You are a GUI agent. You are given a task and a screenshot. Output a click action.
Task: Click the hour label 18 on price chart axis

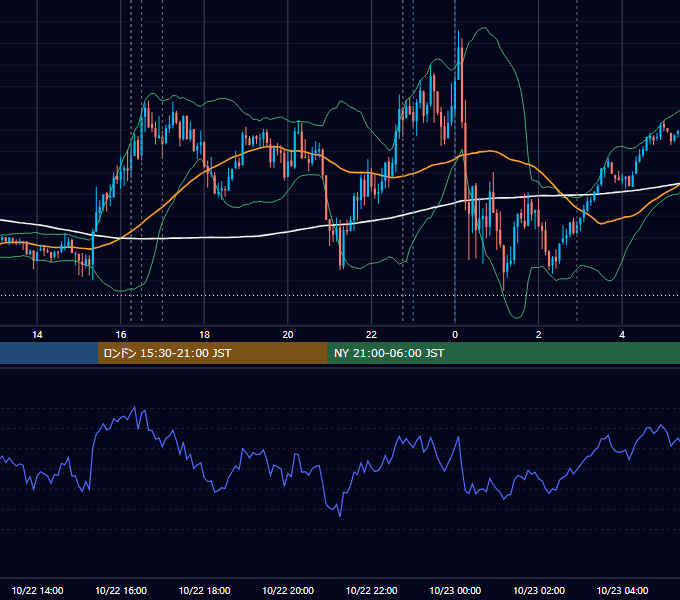coord(204,335)
